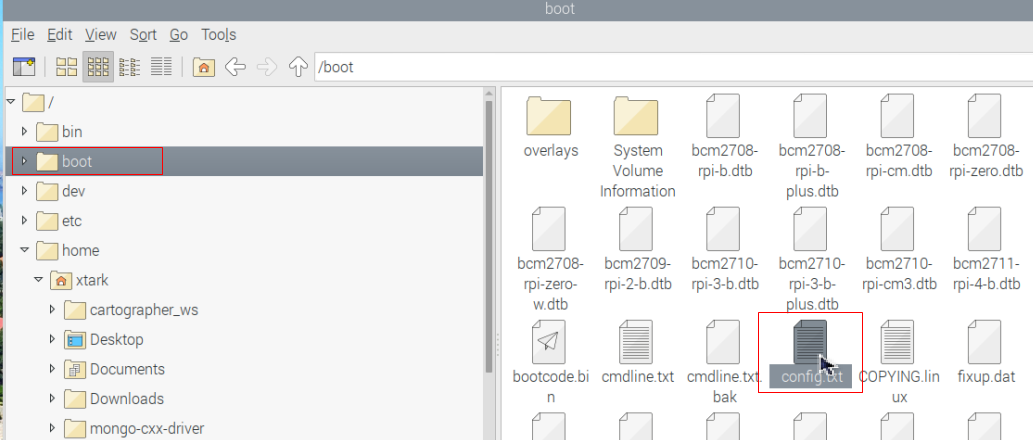Collapse the root / tree node
This screenshot has width=1033, height=440.
pyautogui.click(x=11, y=101)
